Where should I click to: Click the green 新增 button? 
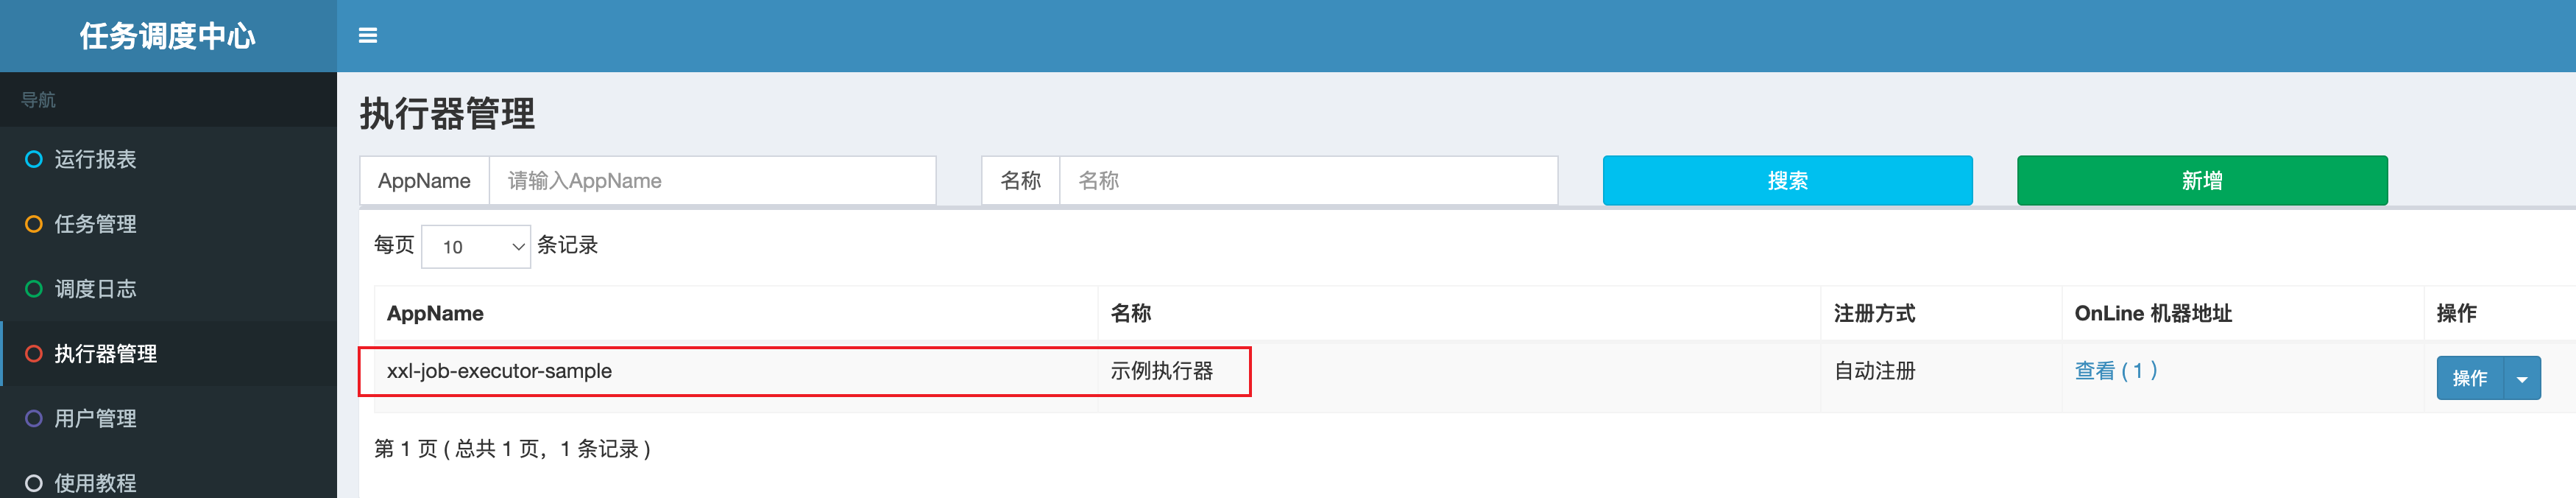click(2201, 181)
